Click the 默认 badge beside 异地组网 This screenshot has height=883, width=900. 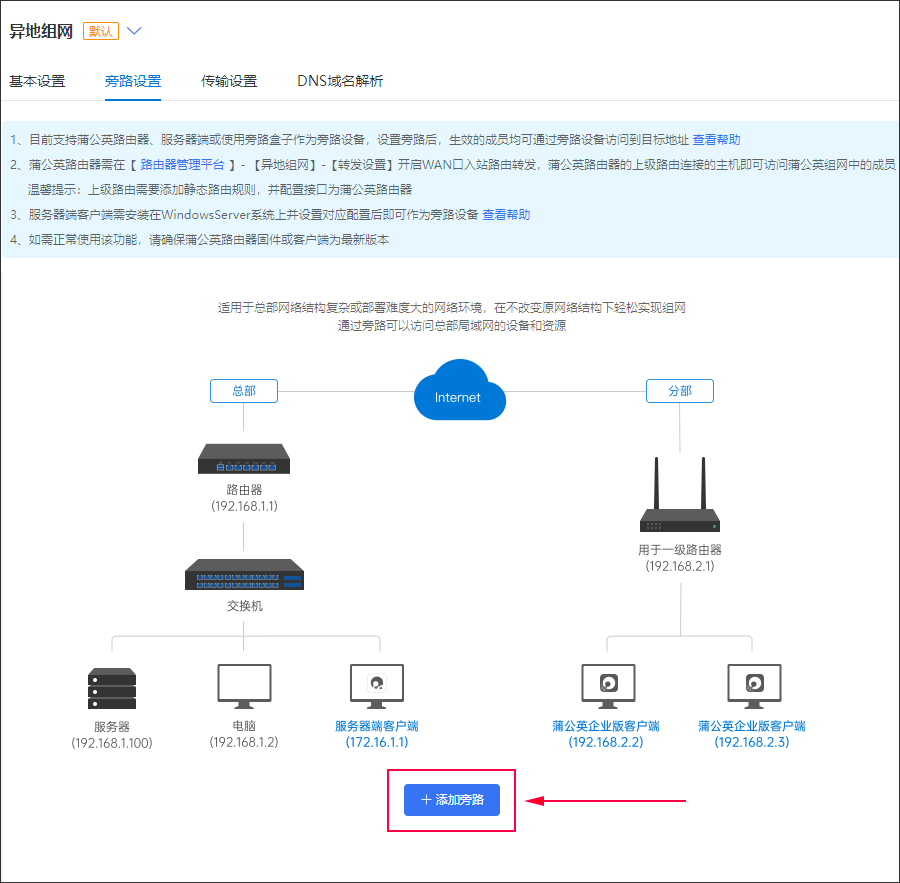point(101,31)
